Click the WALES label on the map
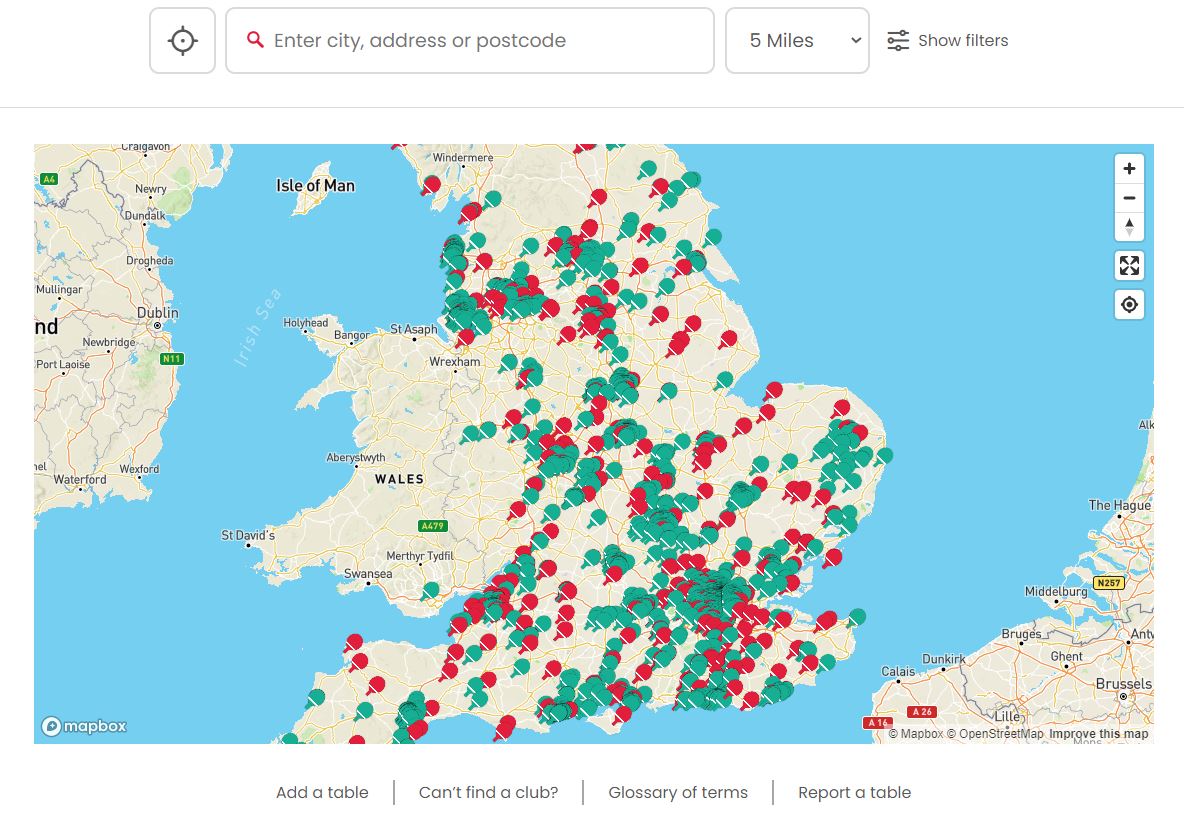The width and height of the screenshot is (1184, 832). coord(399,479)
